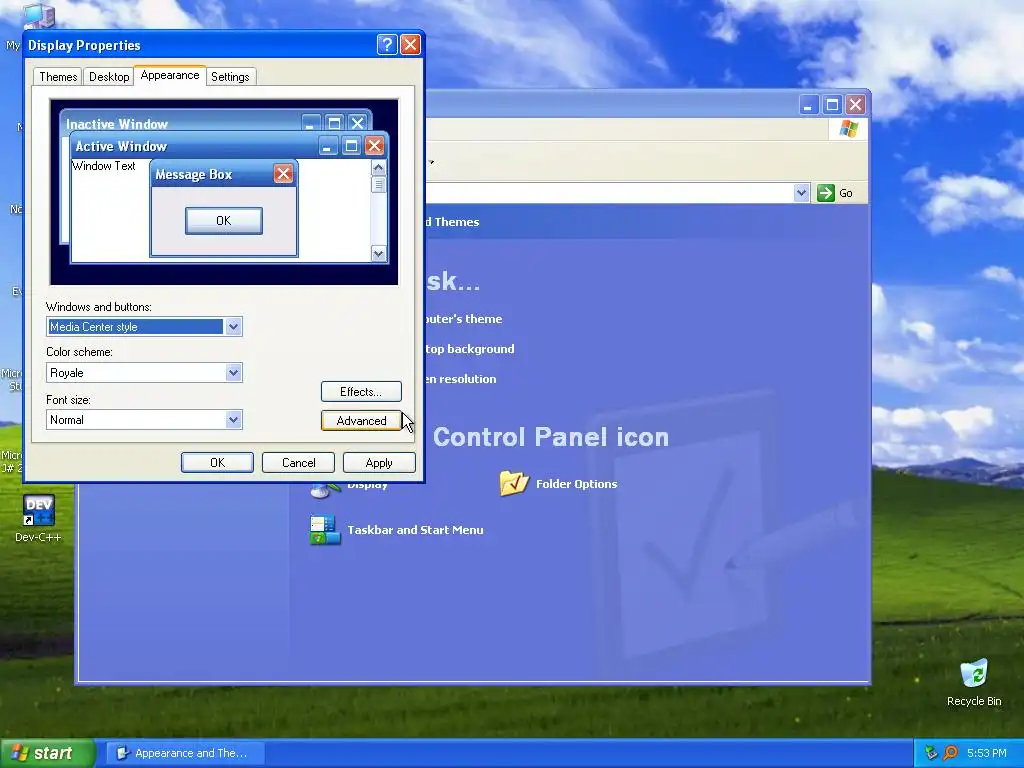This screenshot has height=768, width=1024.
Task: Select the Appearance tab
Action: pyautogui.click(x=170, y=75)
